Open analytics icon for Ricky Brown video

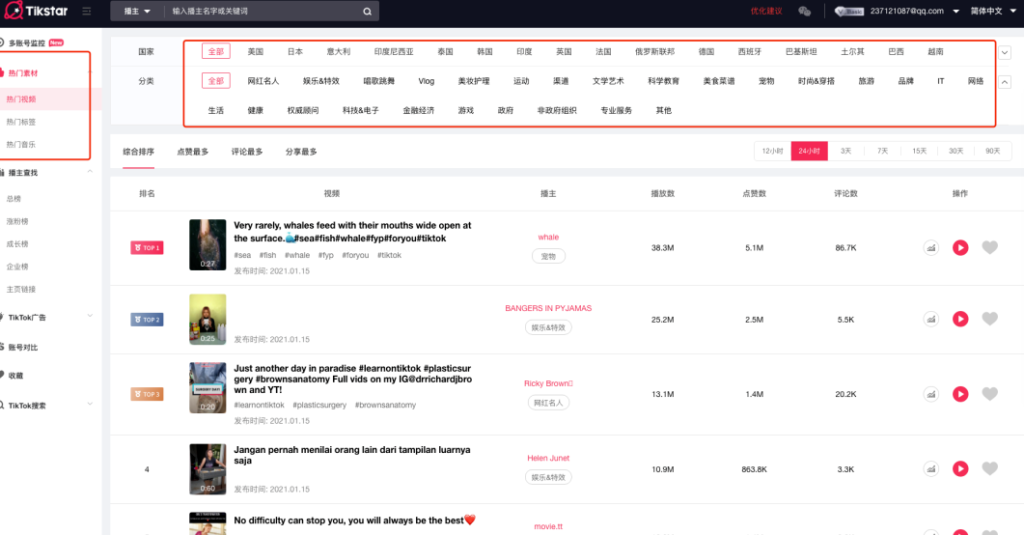click(x=931, y=394)
